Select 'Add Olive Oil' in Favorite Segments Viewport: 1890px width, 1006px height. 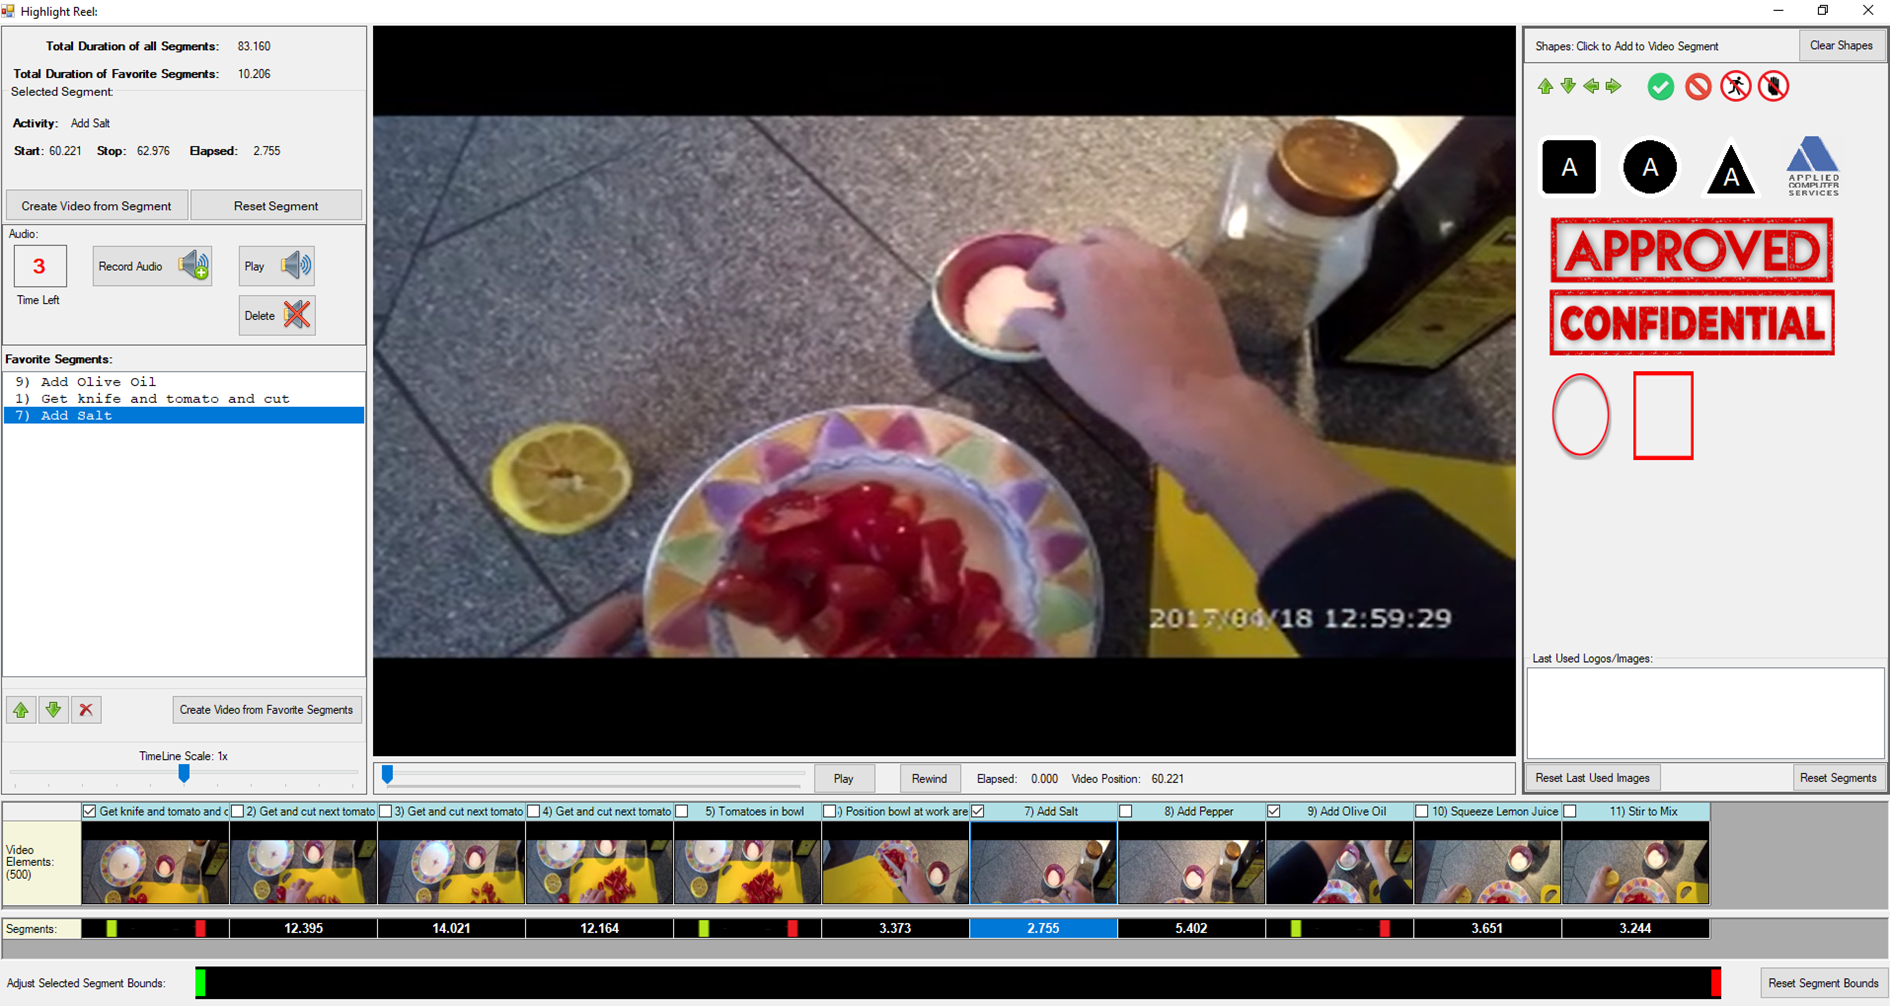pos(98,382)
